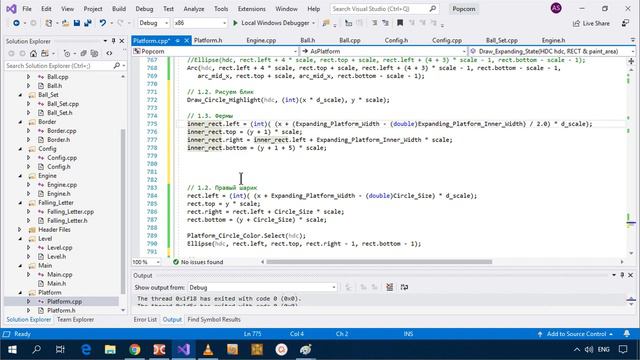
Task: Click the Solution Explorer vertical scrollbar
Action: click(x=123, y=211)
